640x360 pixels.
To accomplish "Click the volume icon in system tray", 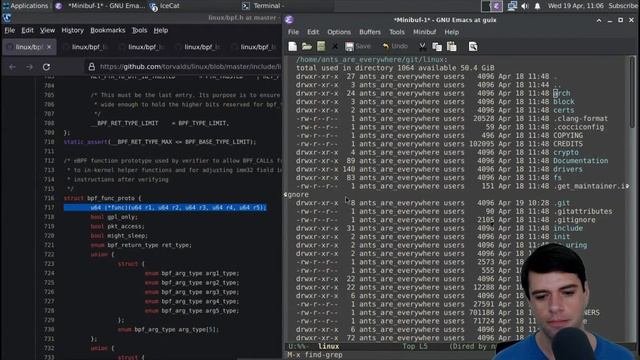I will click(525, 6).
